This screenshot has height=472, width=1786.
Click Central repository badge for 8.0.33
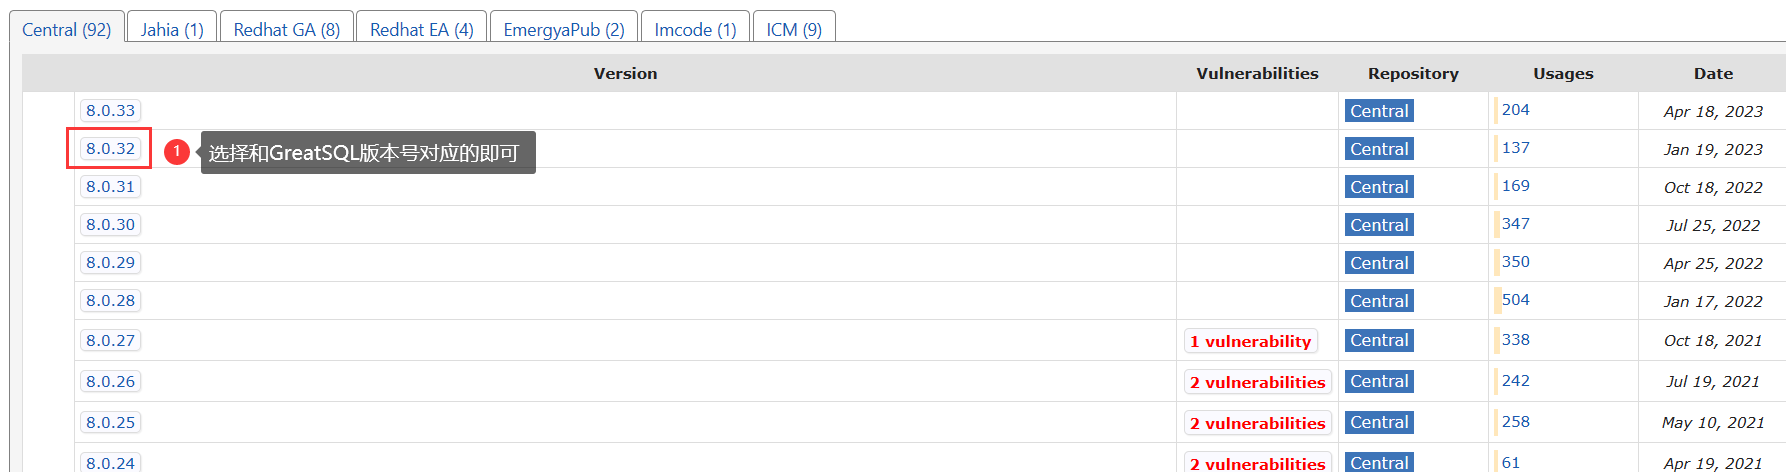[1379, 111]
